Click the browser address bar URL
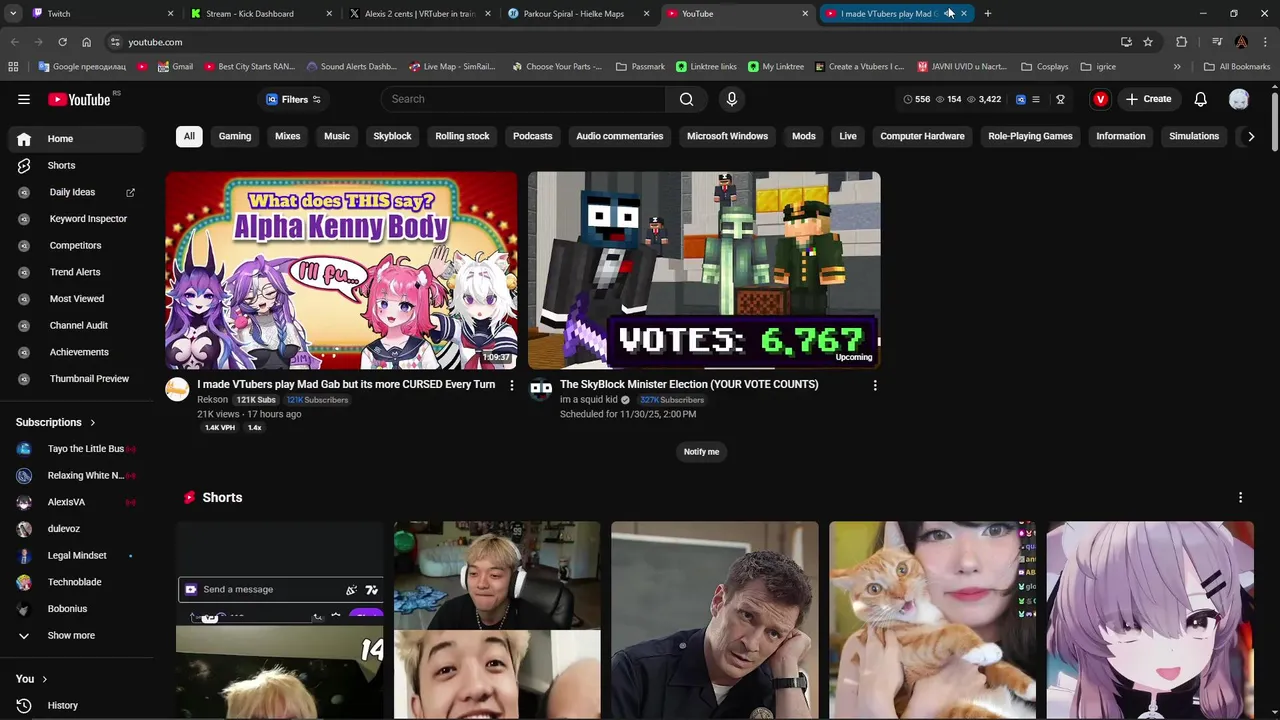This screenshot has width=1280, height=720. [155, 42]
